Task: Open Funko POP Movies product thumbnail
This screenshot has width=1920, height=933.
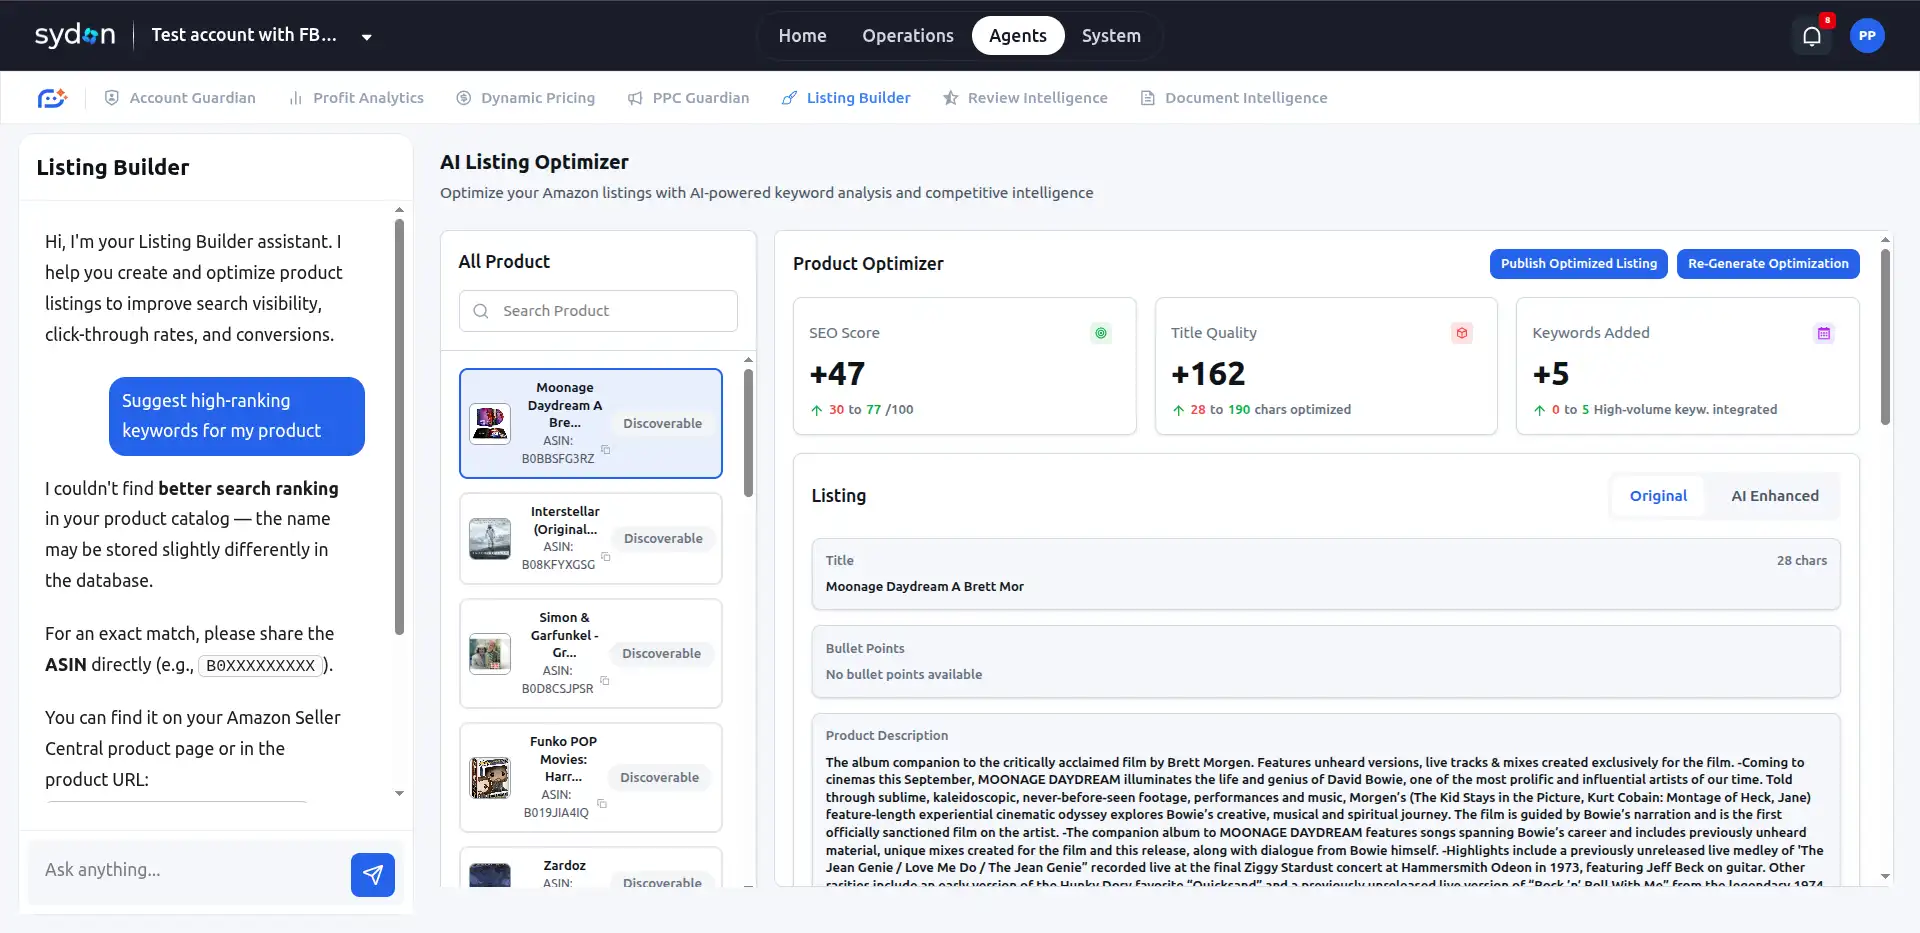Action: pyautogui.click(x=490, y=778)
